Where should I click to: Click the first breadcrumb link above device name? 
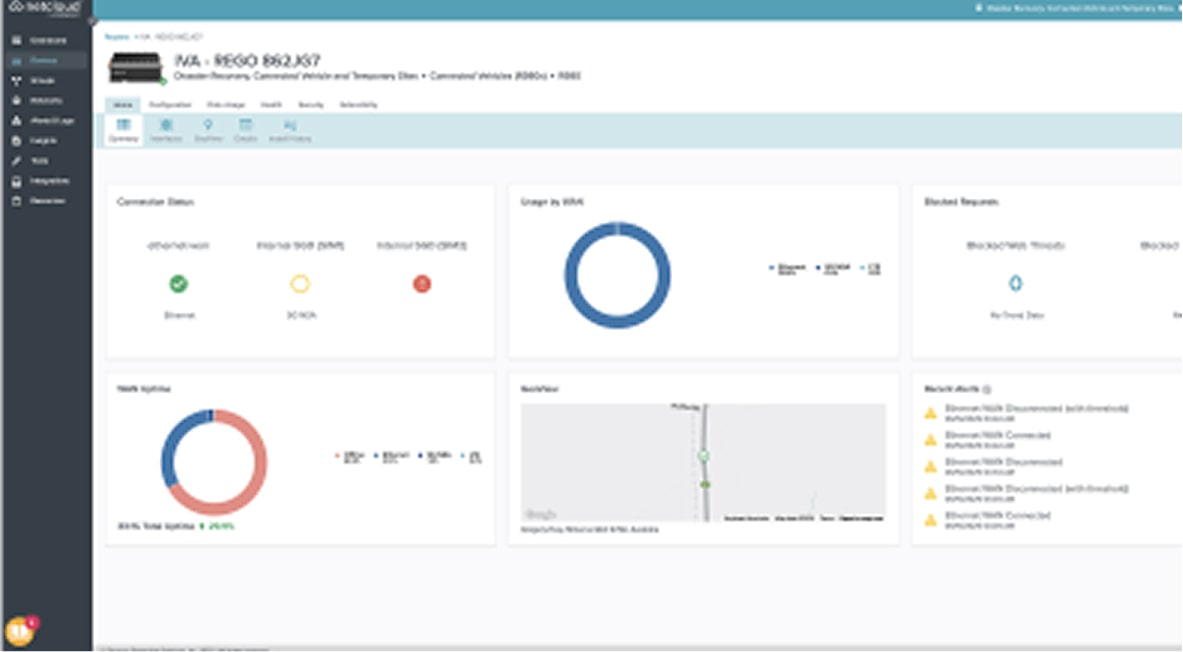point(117,36)
